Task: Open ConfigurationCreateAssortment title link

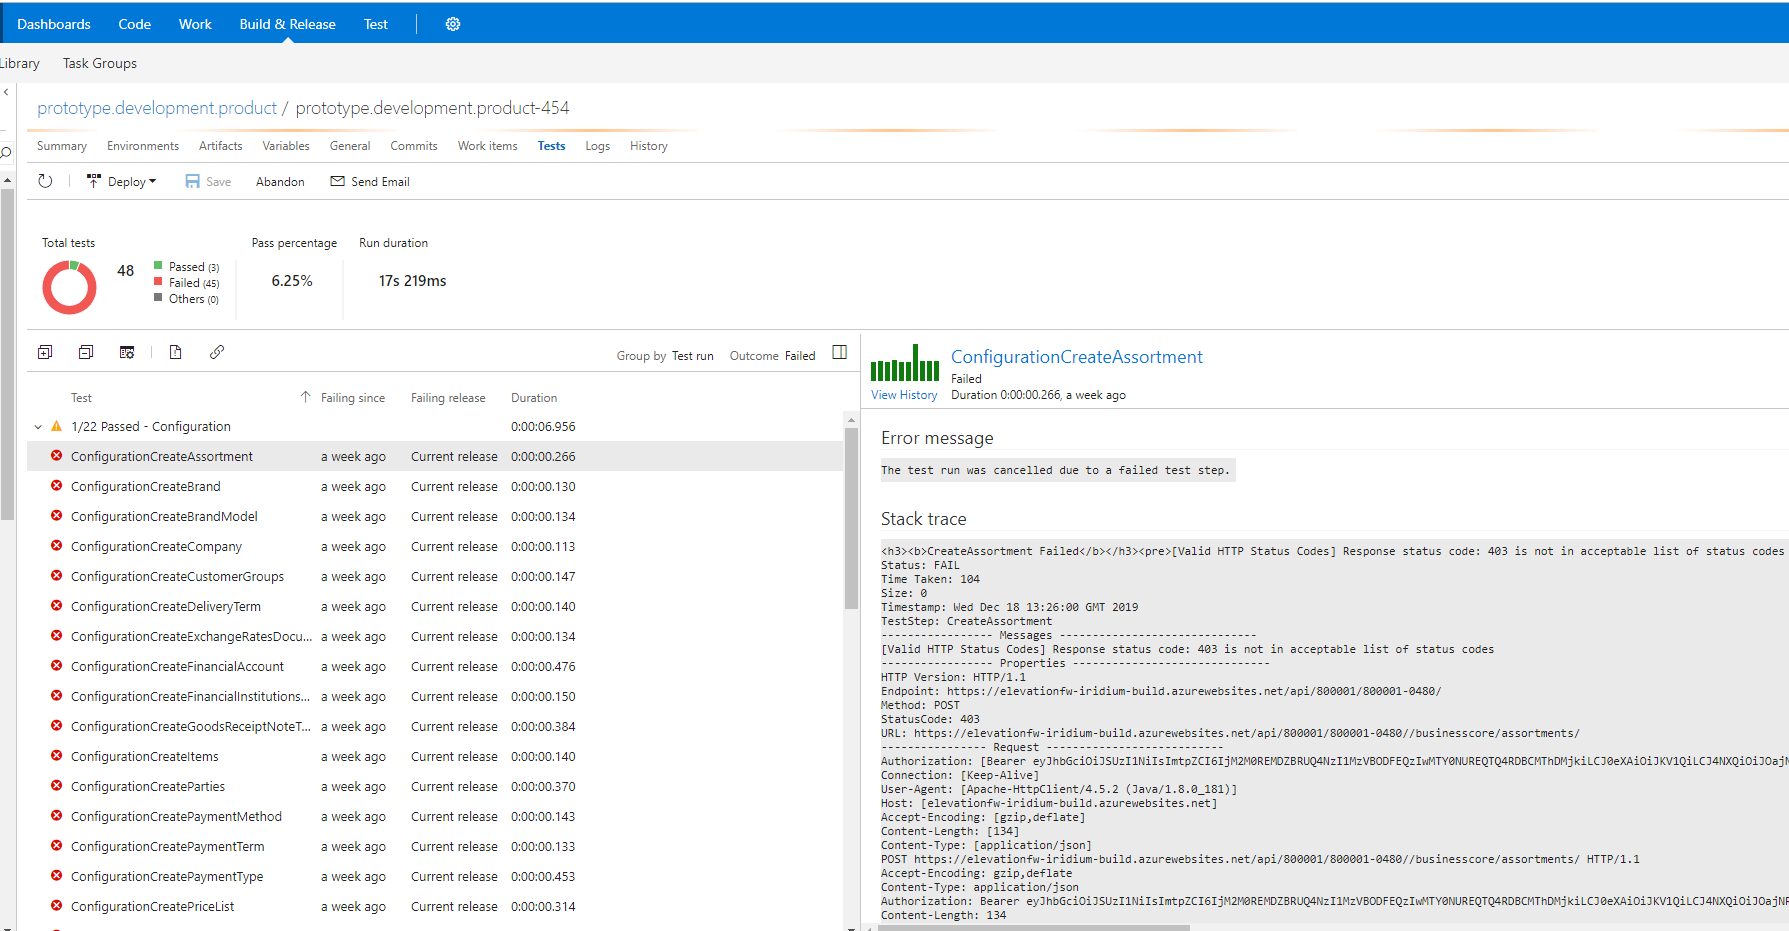Action: tap(1077, 357)
